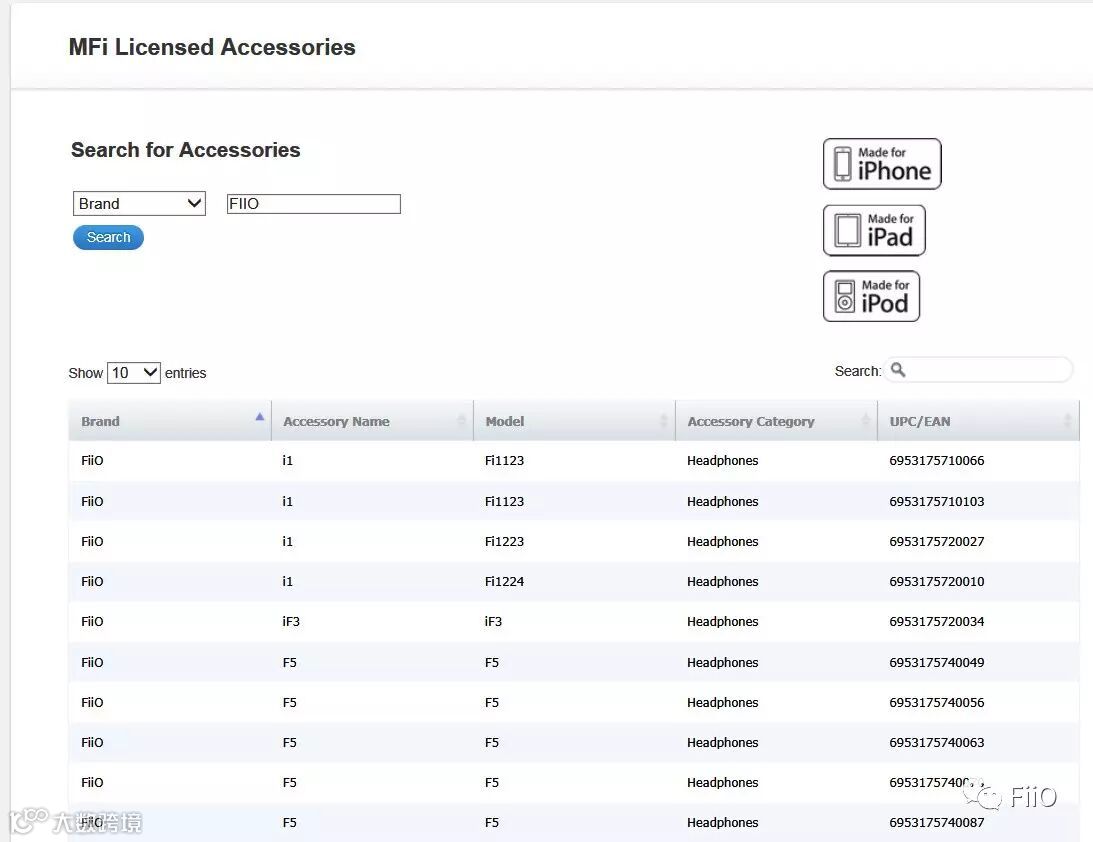1093x842 pixels.
Task: Click FiiO brand in the 6953175720034 row
Action: pyautogui.click(x=92, y=622)
